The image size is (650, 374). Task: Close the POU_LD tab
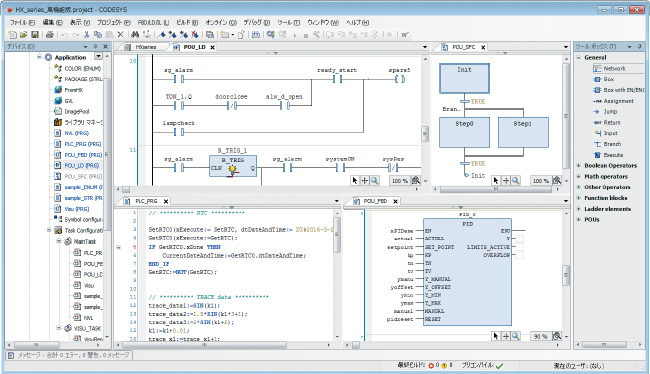(212, 47)
